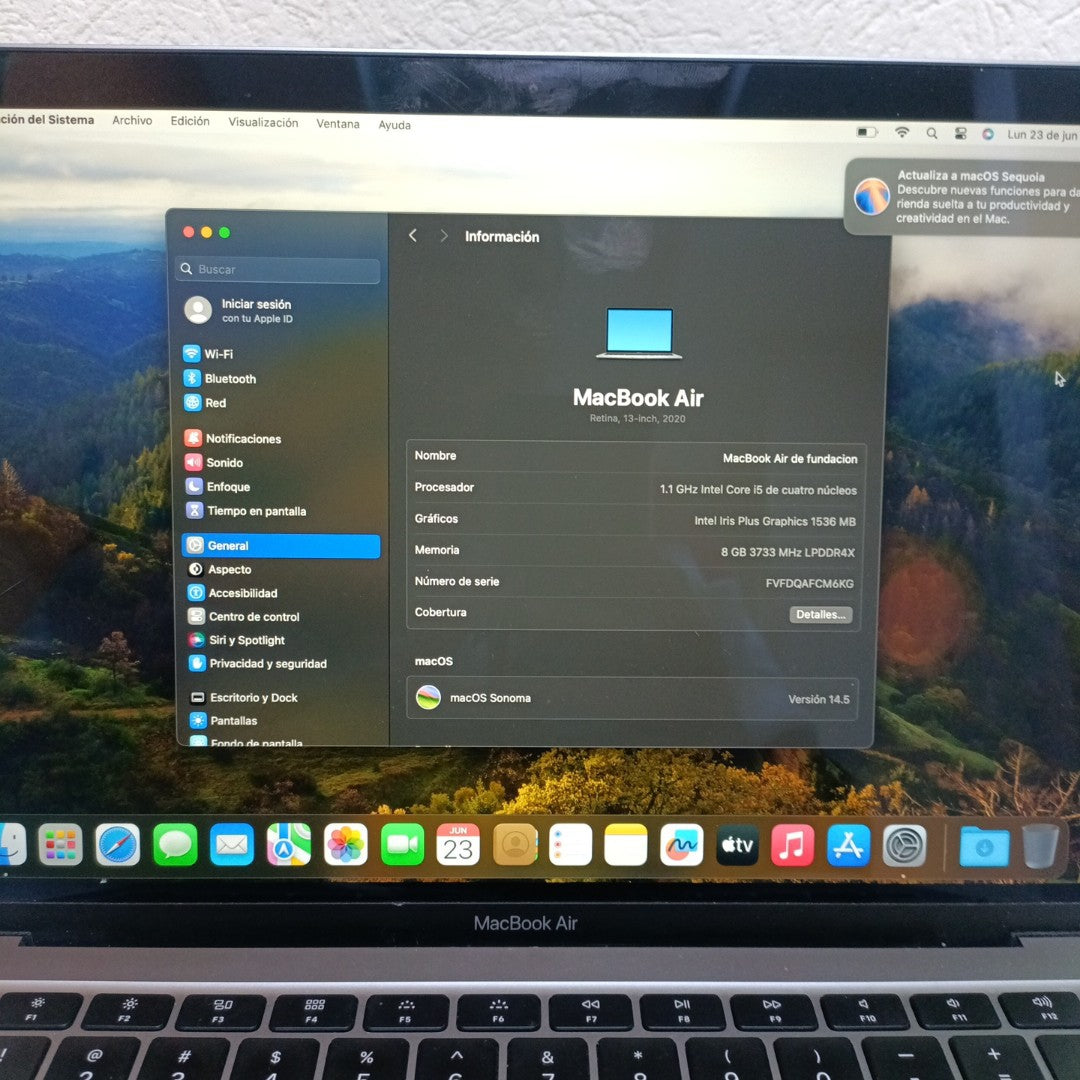Select General in sidebar
The height and width of the screenshot is (1080, 1080).
(x=281, y=546)
